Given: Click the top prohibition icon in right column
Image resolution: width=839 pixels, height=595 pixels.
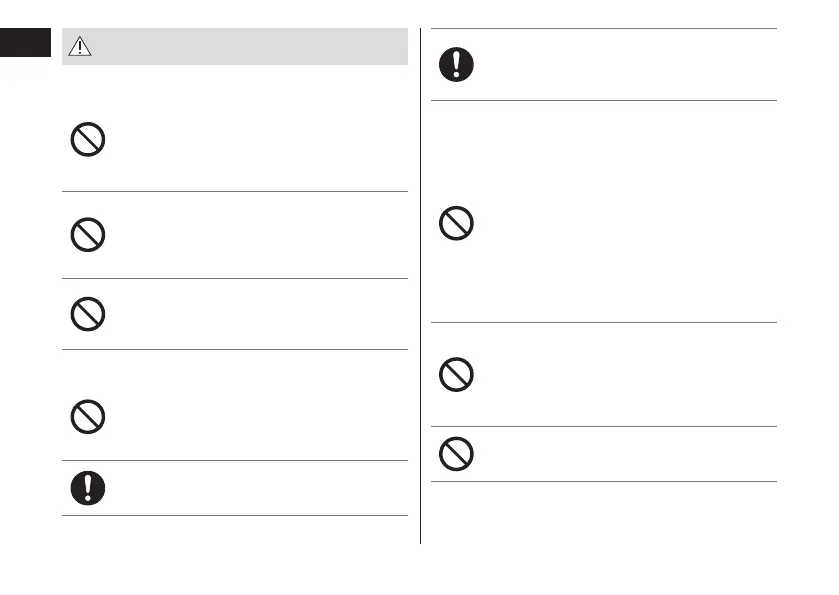Looking at the screenshot, I should pos(456,223).
